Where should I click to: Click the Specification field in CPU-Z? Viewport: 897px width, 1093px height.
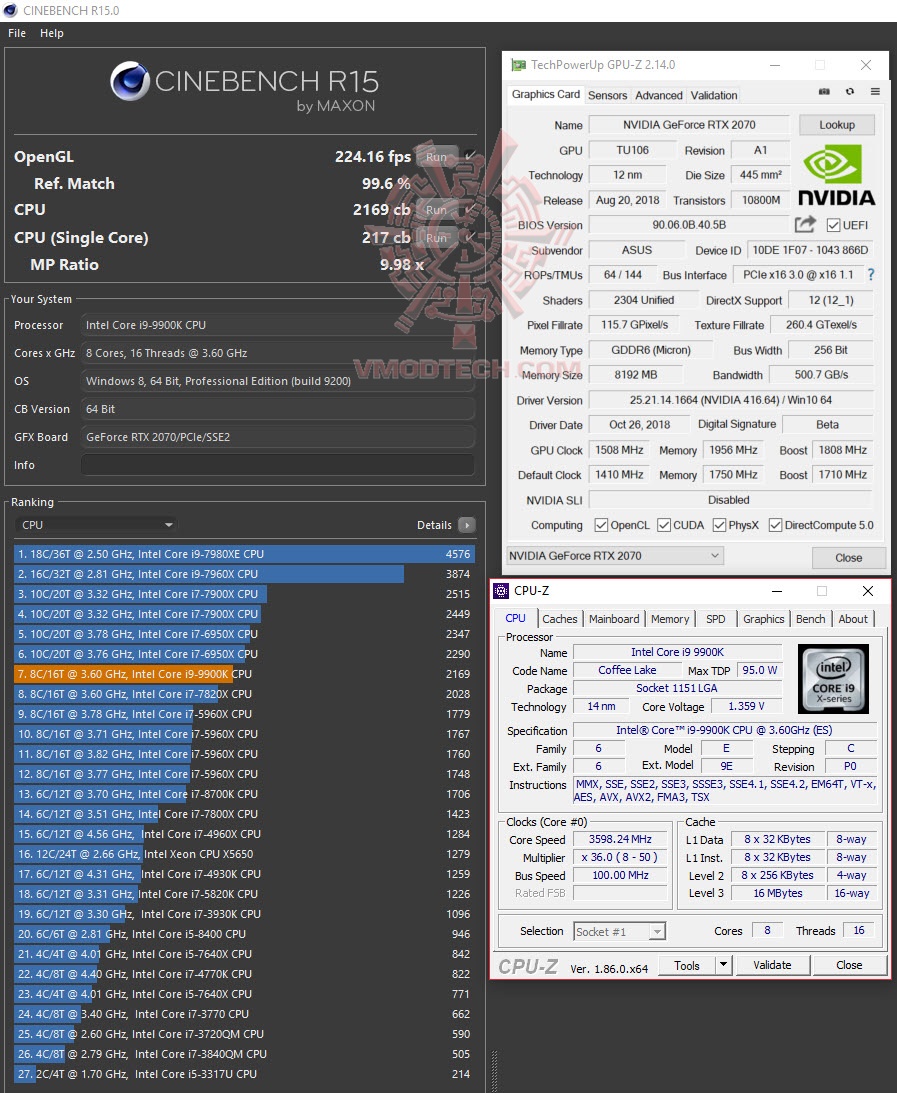tap(724, 730)
